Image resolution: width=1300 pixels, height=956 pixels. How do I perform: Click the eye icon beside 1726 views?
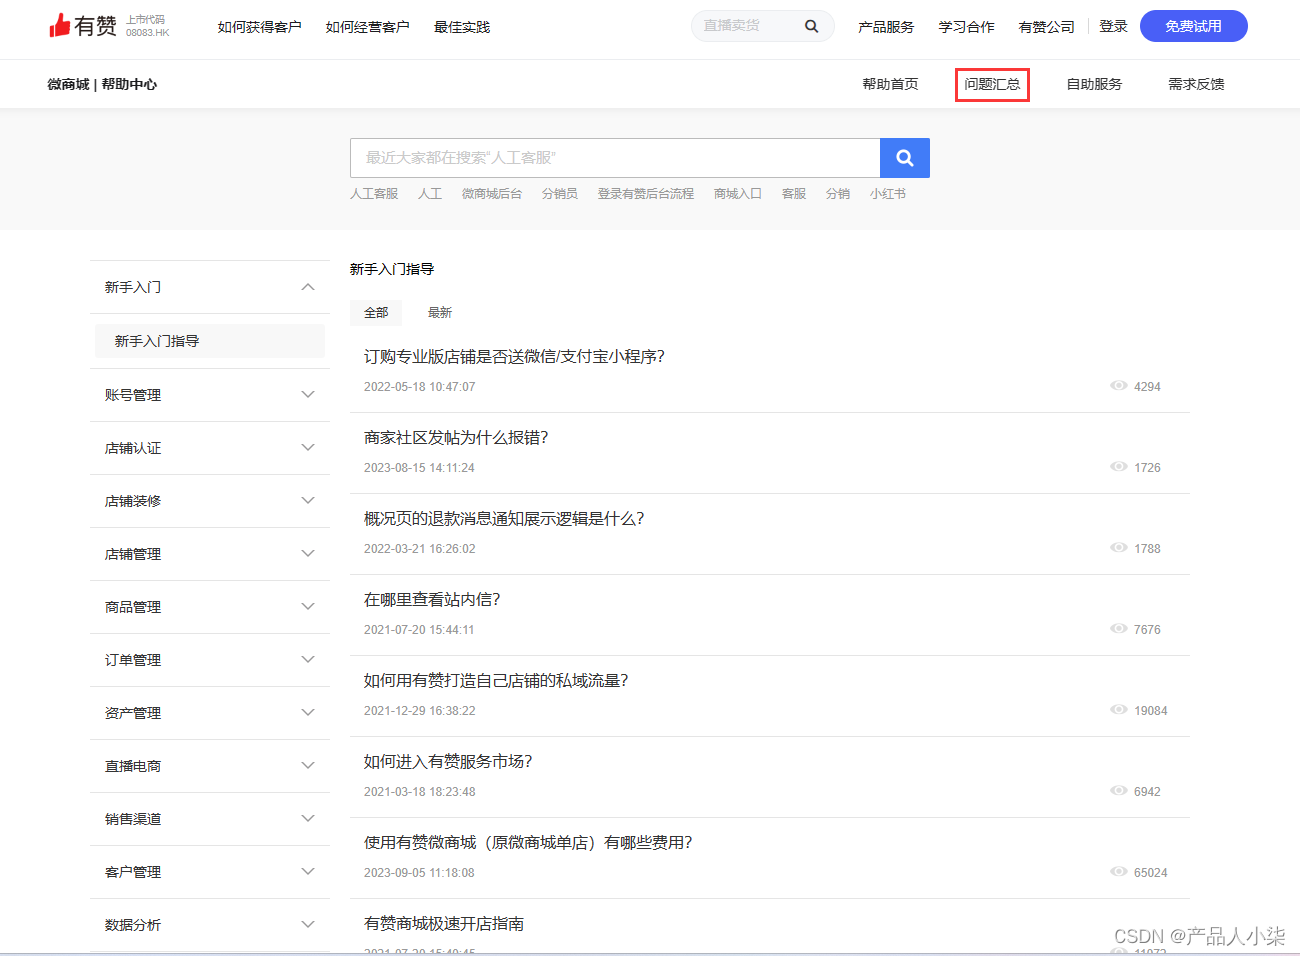(x=1119, y=467)
